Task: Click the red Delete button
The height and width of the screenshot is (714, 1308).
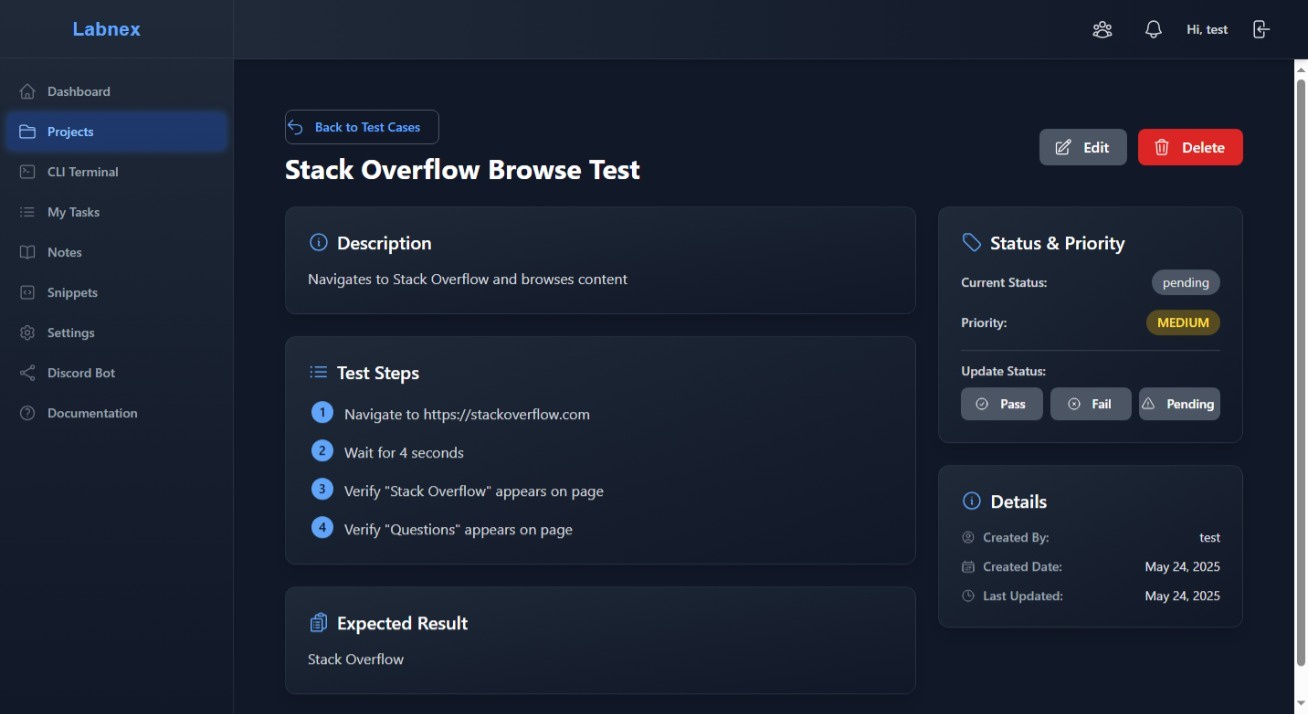Action: point(1190,147)
